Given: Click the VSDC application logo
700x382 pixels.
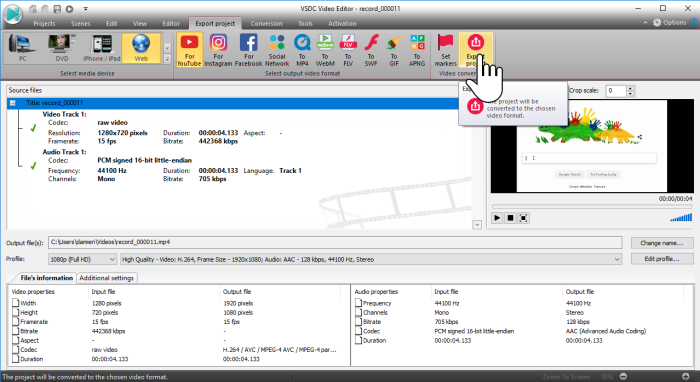Looking at the screenshot, I should point(13,14).
